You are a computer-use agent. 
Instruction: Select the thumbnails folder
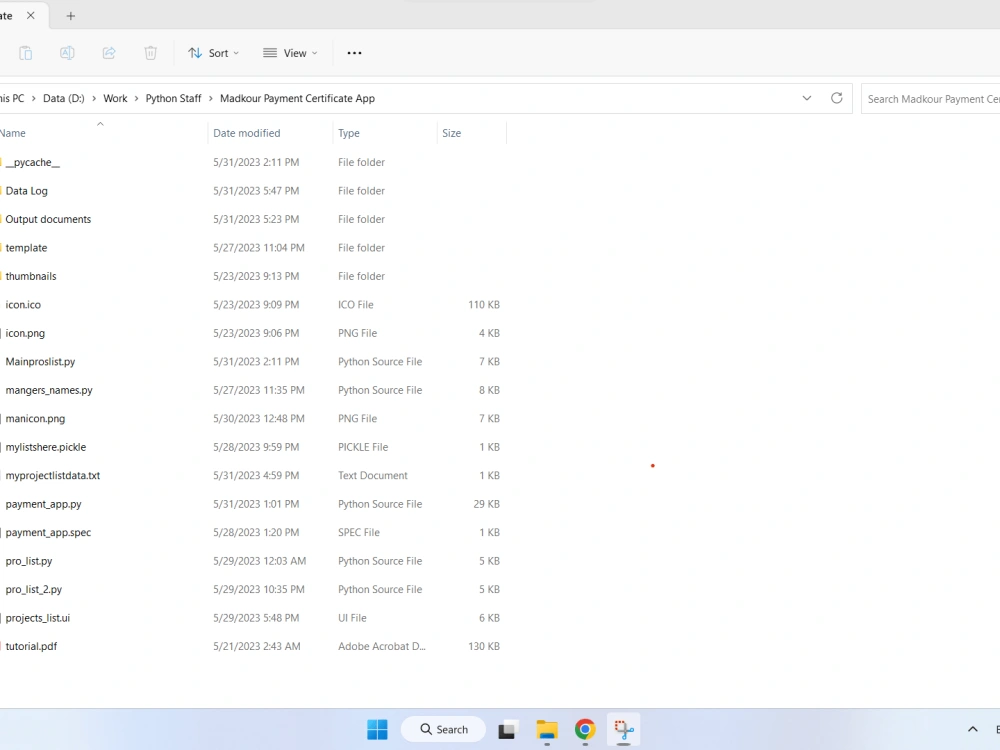point(31,276)
